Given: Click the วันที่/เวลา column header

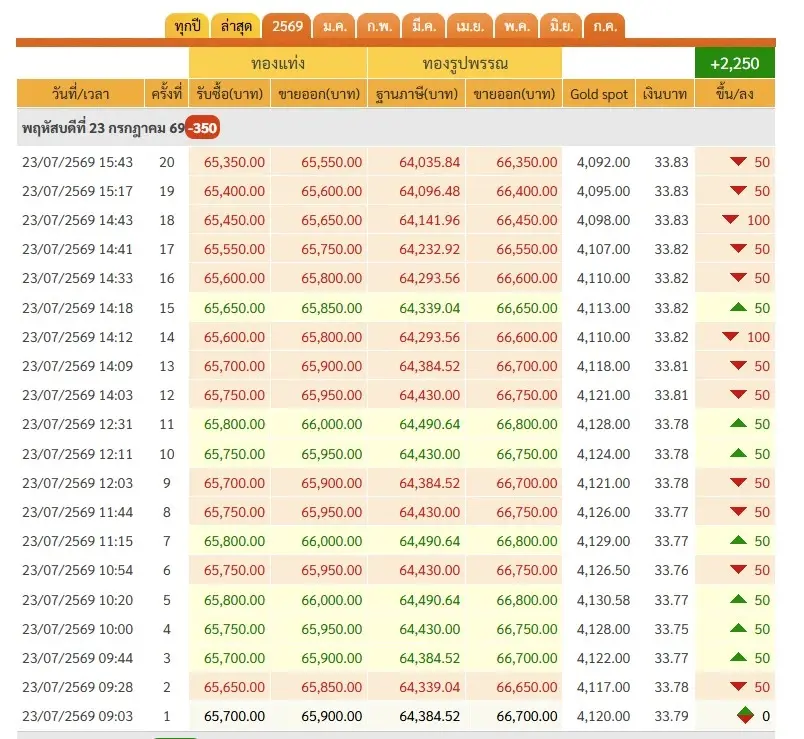Looking at the screenshot, I should 81,93.
